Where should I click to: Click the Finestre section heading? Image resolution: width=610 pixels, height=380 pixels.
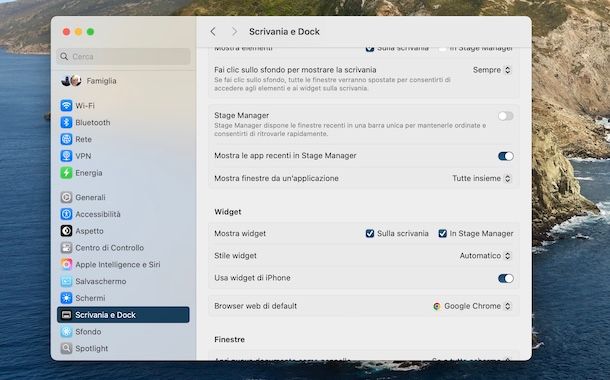[x=229, y=339]
